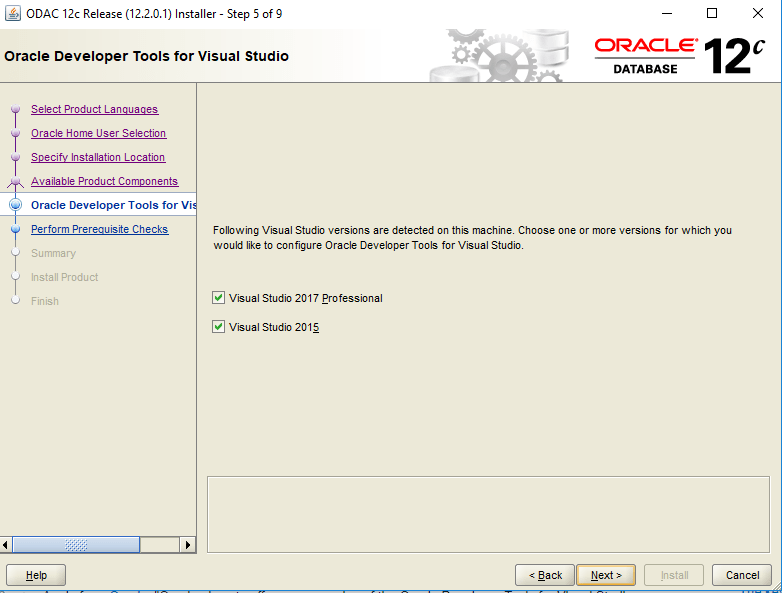Click the Select Product Languages step bullet

pos(15,109)
